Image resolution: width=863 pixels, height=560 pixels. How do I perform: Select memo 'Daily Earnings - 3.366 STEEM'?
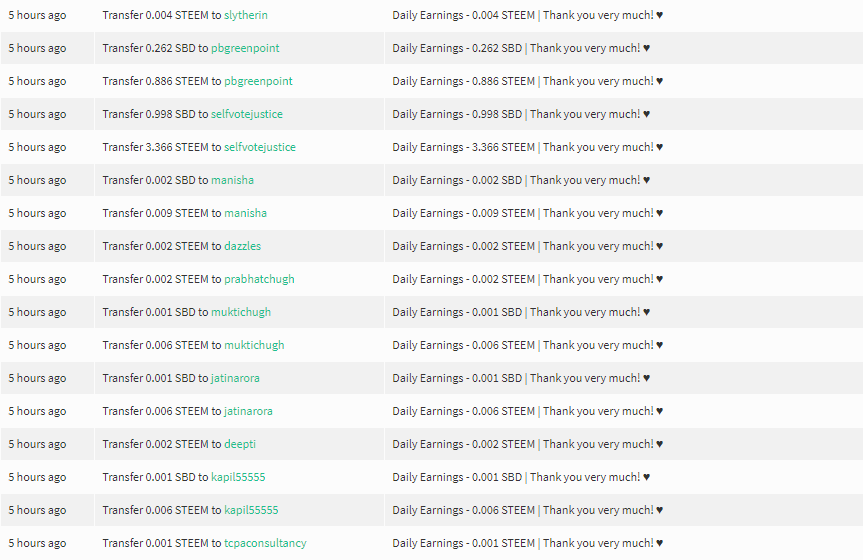pos(463,147)
